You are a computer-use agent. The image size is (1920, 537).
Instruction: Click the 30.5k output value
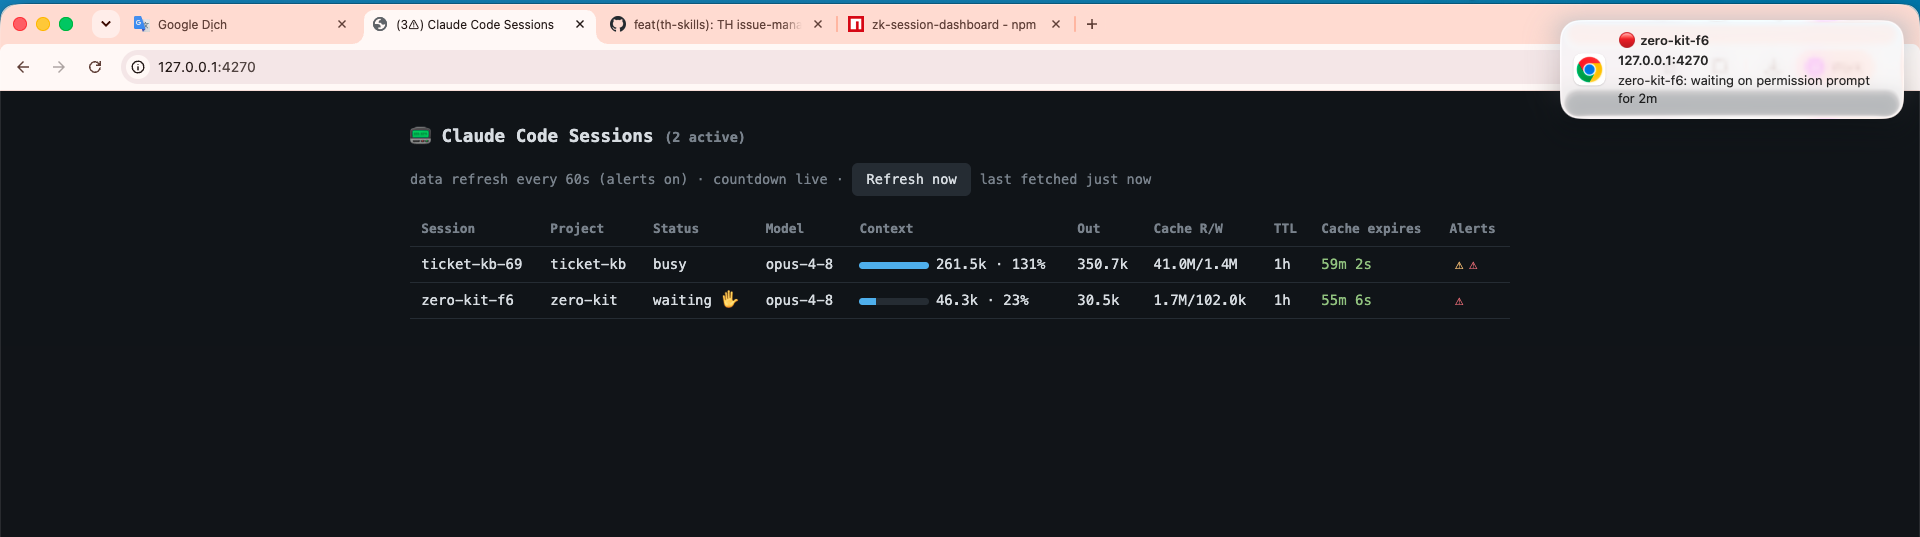click(1098, 300)
